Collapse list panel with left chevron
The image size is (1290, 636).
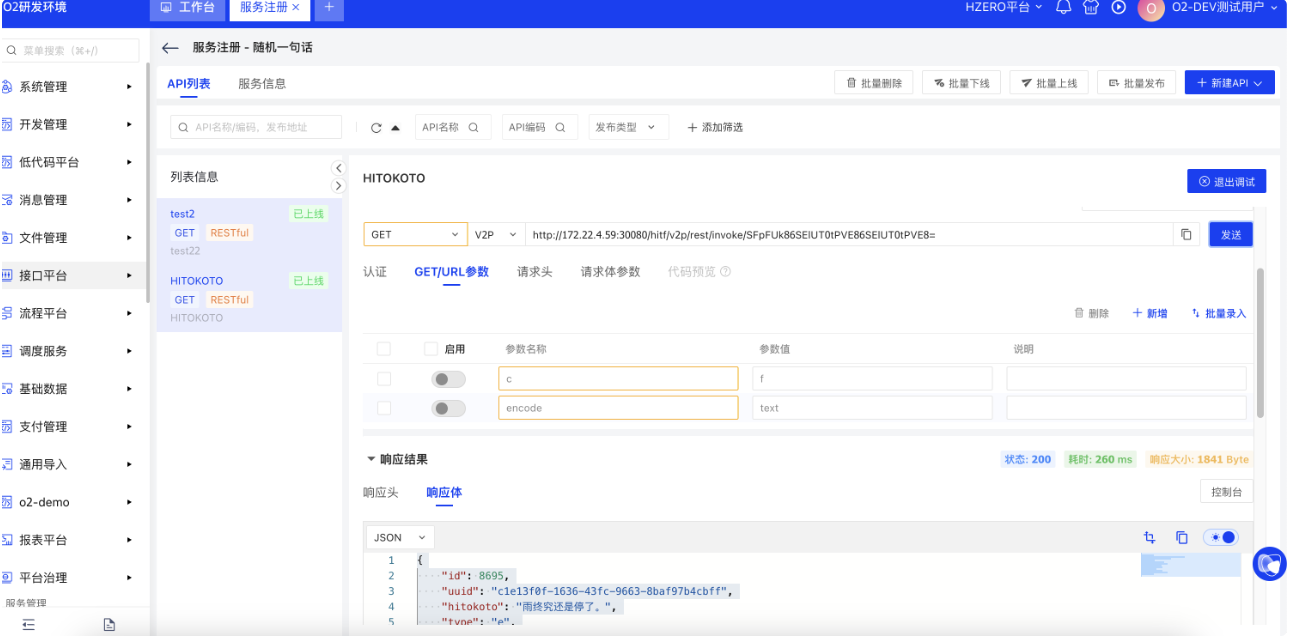tap(338, 168)
